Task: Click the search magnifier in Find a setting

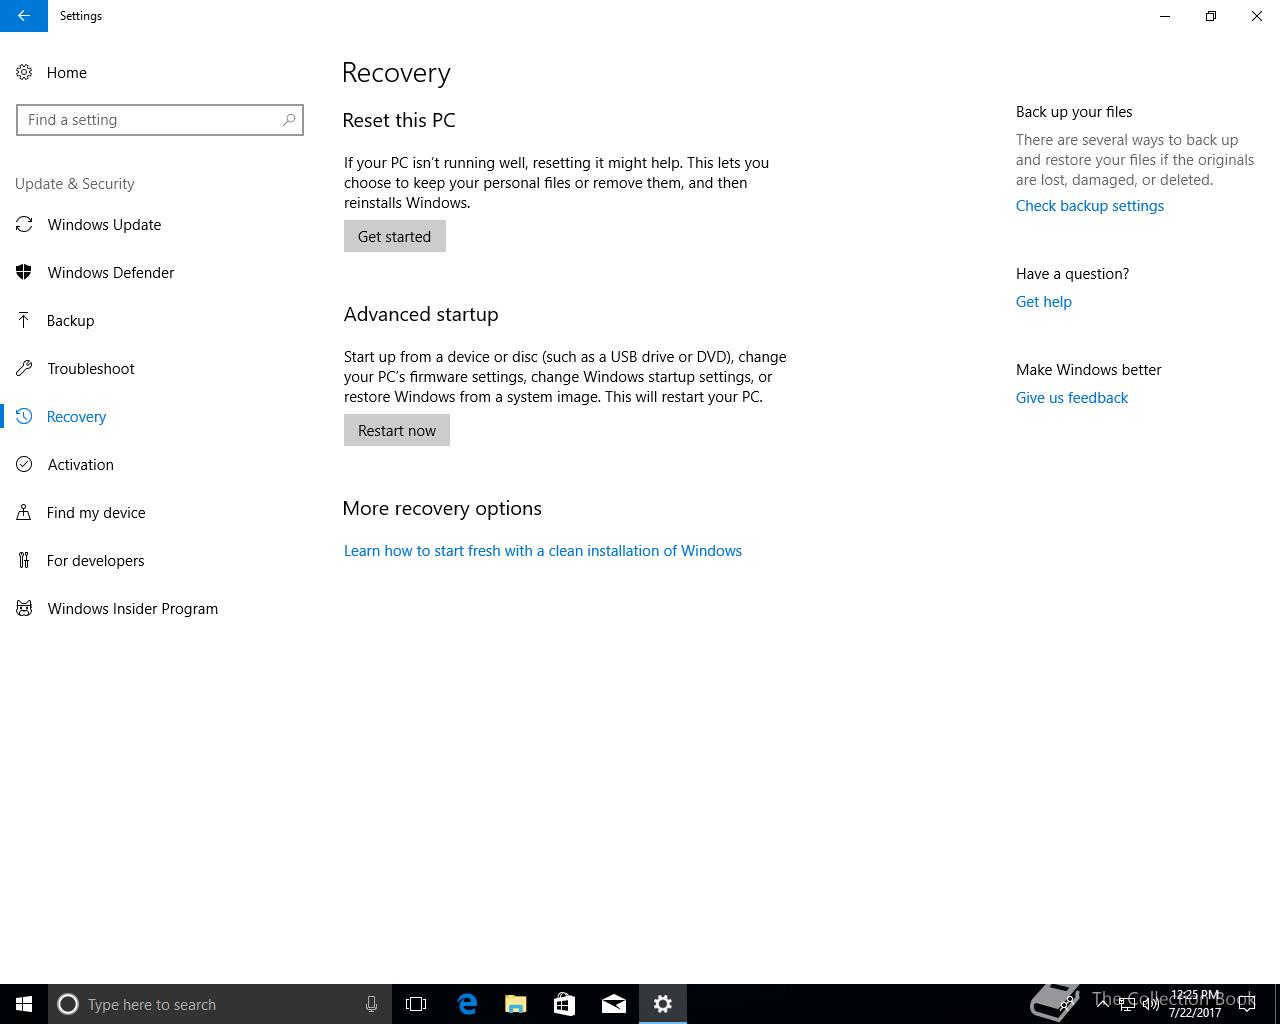Action: (289, 120)
